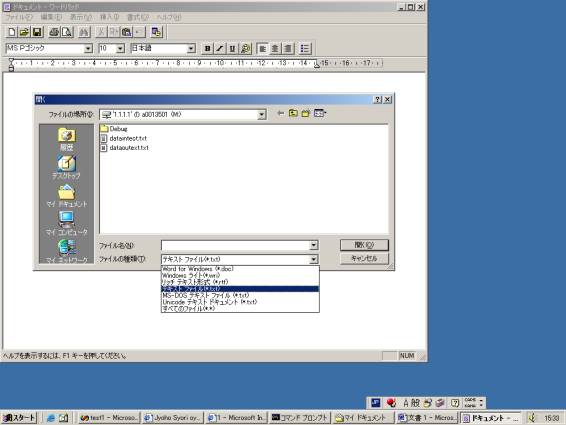Viewport: 566px width, 425px height.
Task: Click the Save diskette toolbar icon
Action: [x=37, y=32]
